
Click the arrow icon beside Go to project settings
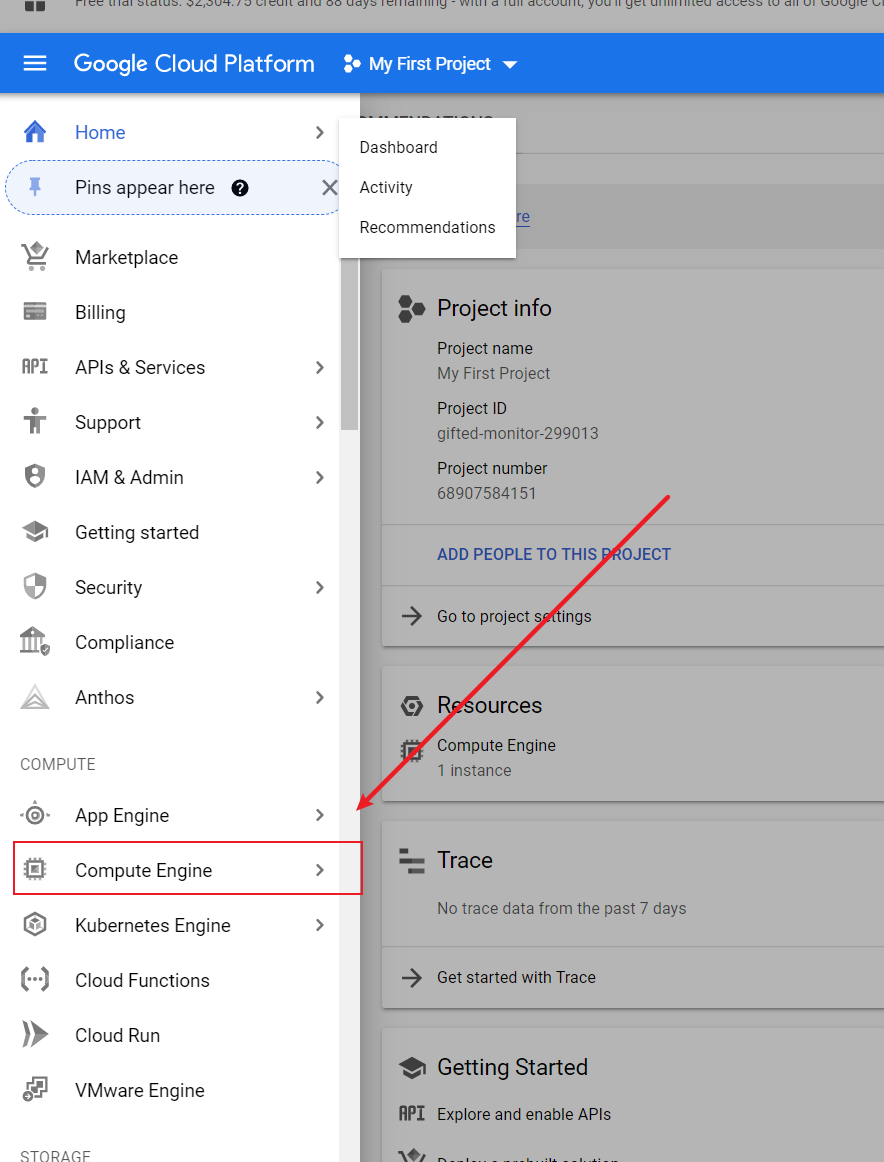click(x=412, y=616)
